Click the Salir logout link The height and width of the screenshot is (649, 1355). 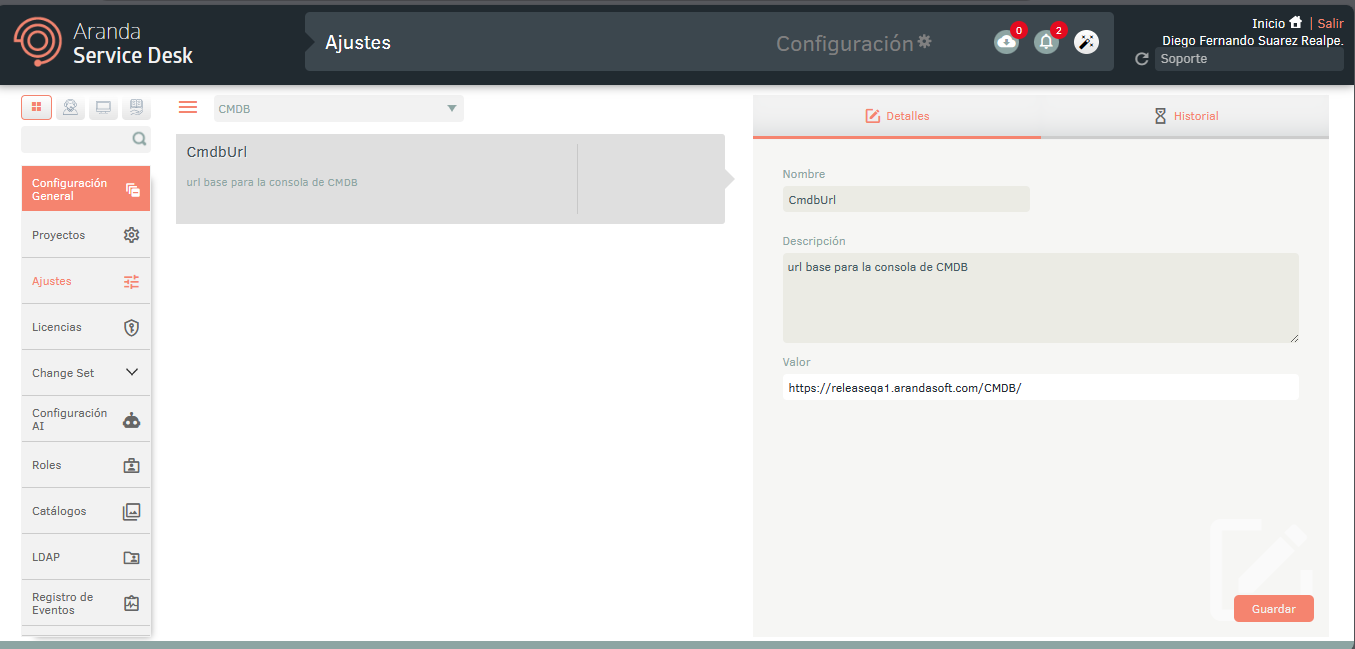click(1330, 23)
